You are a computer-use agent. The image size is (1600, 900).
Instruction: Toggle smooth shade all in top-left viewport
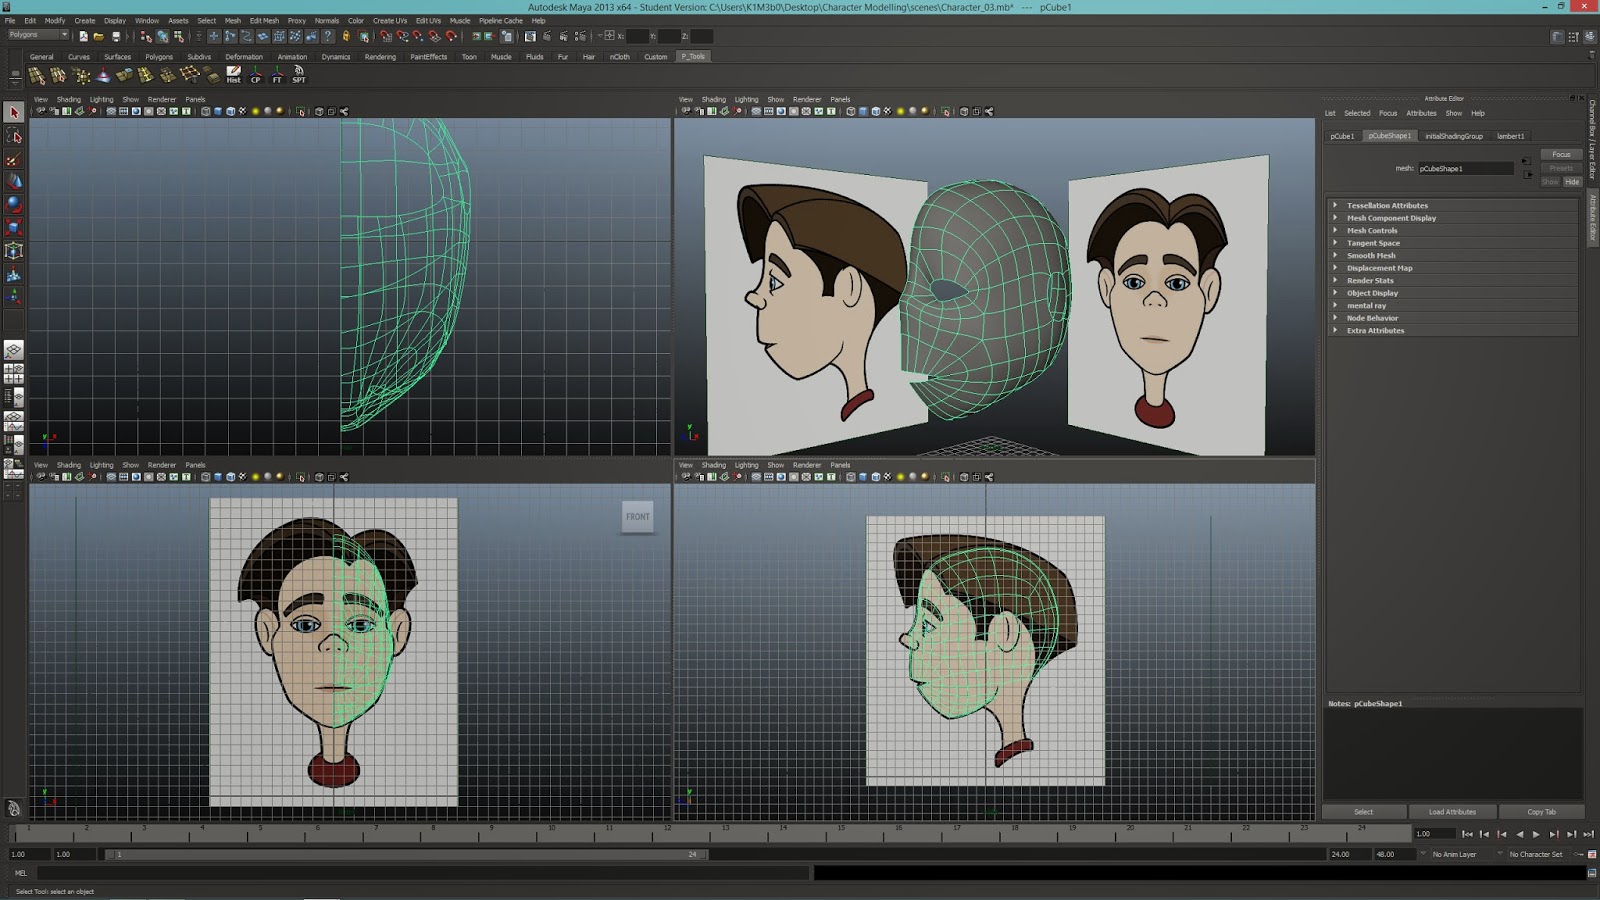tap(218, 111)
